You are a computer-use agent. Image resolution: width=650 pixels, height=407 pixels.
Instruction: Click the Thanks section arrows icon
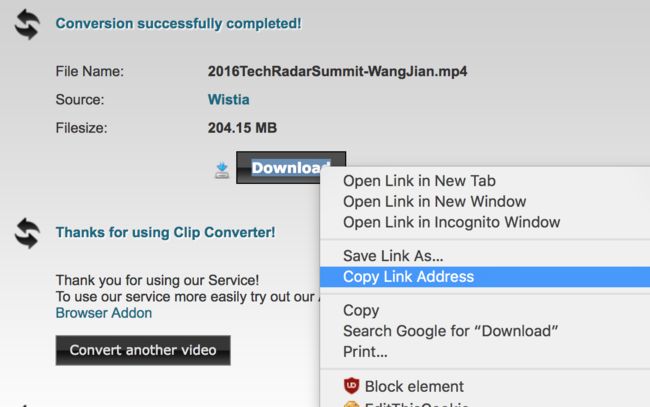[x=27, y=233]
